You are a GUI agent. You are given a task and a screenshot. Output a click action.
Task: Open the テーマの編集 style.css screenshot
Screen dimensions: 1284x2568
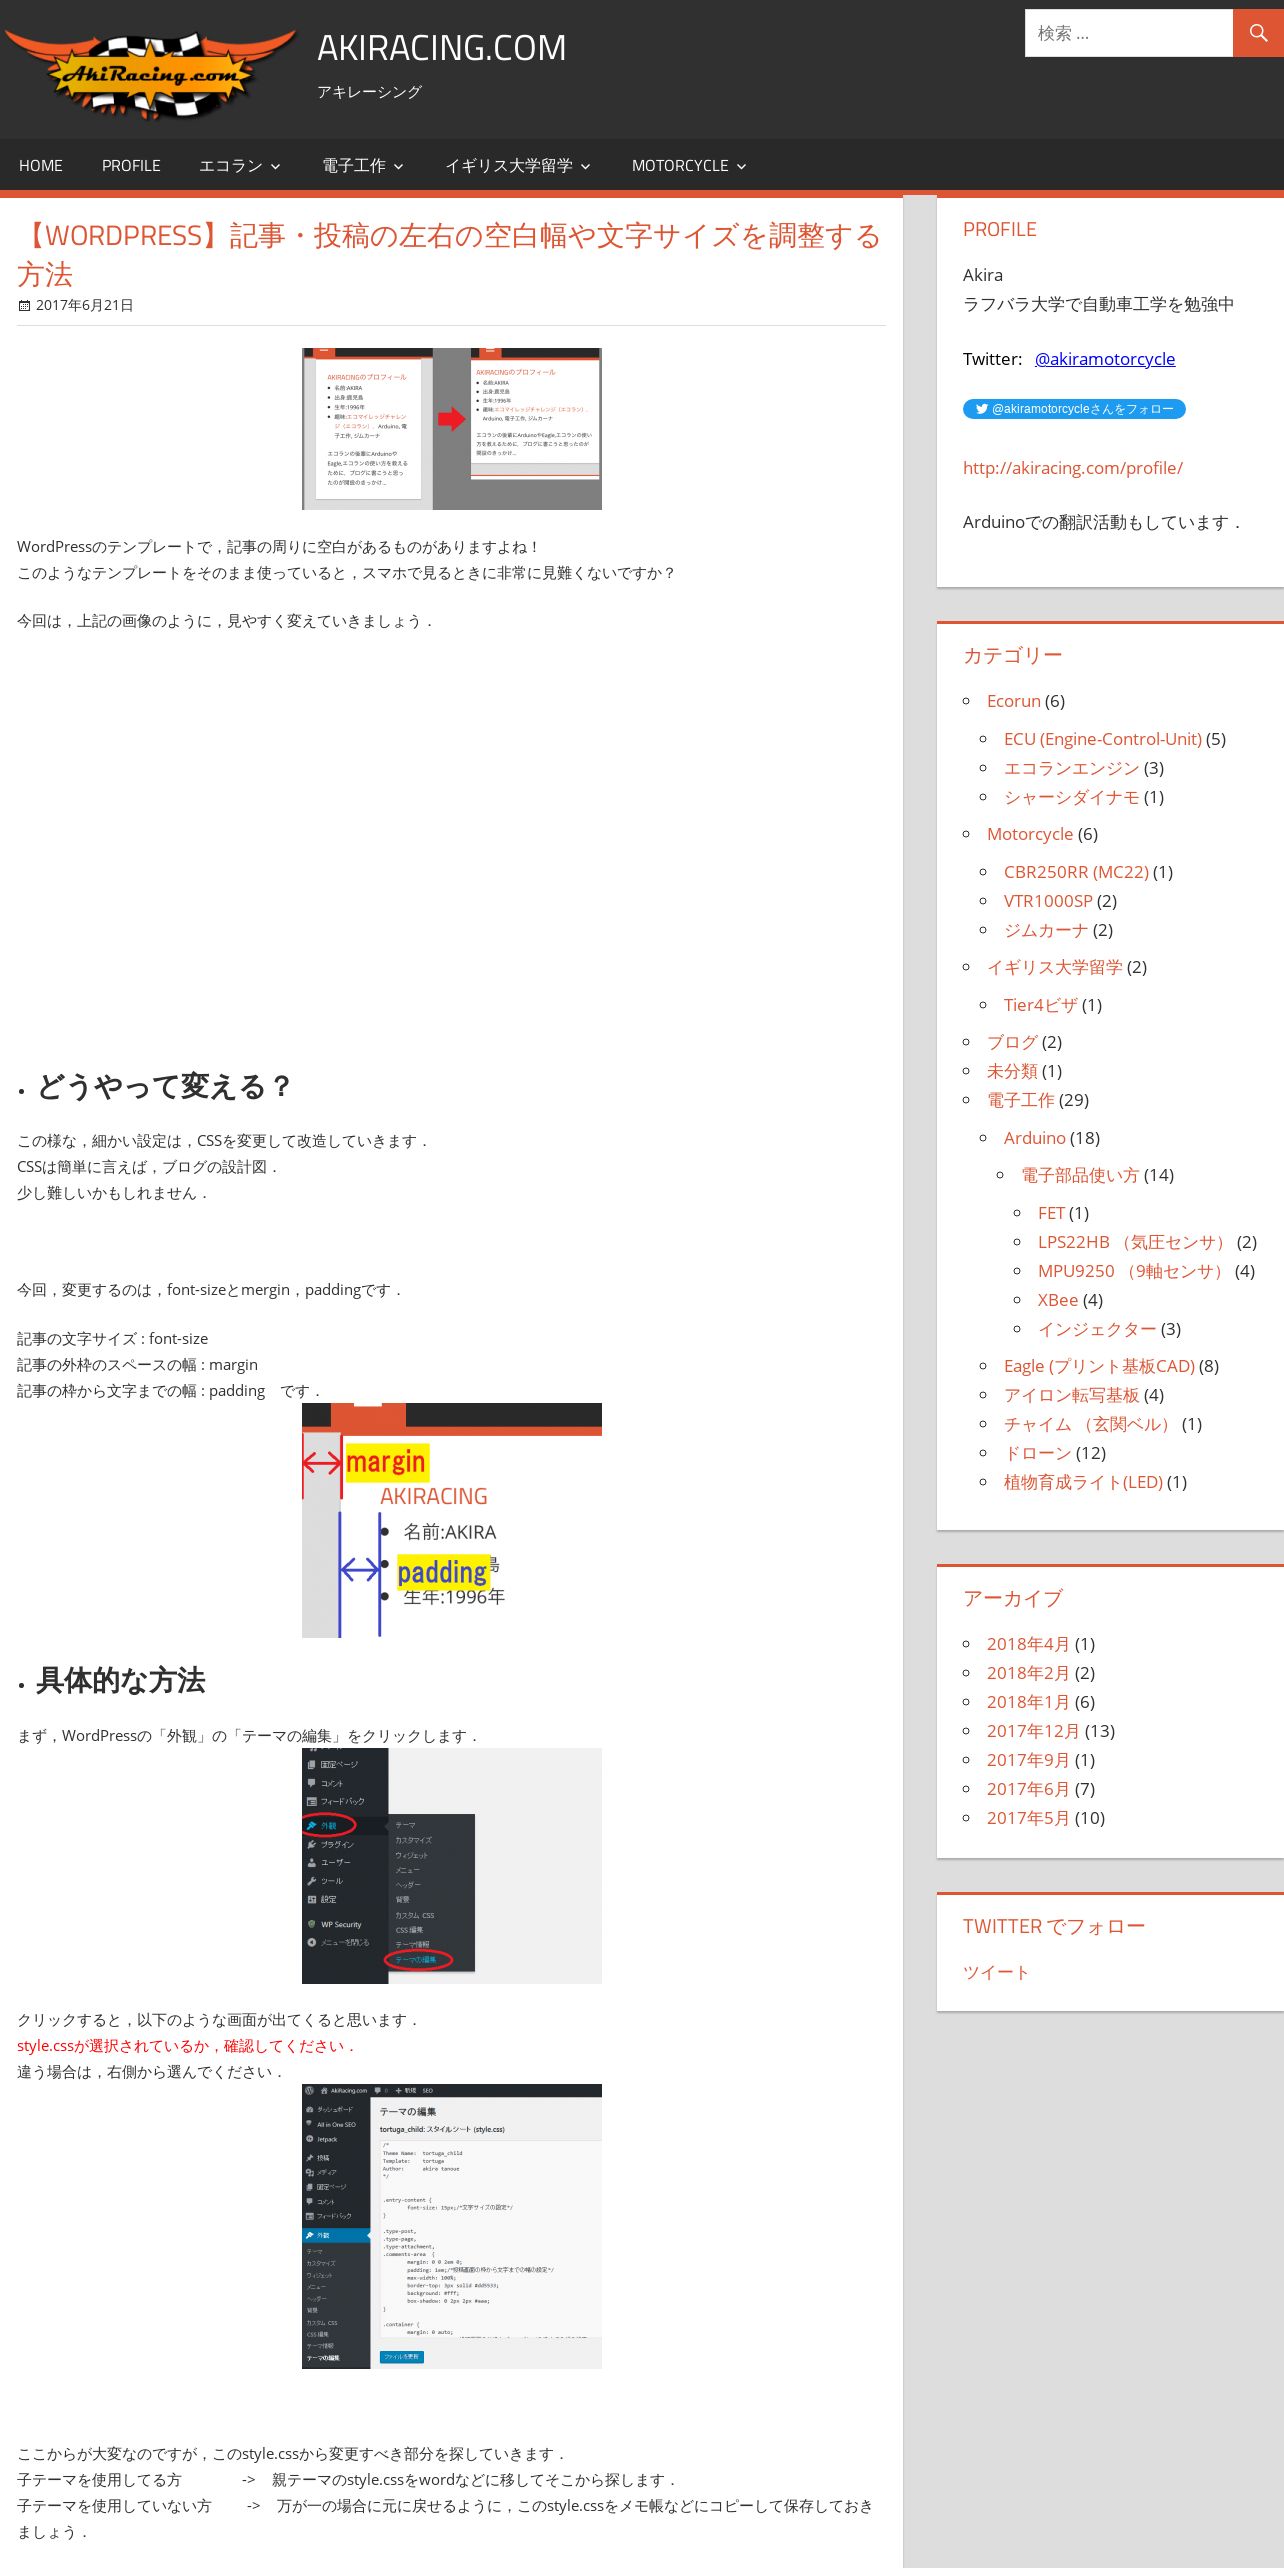(452, 2226)
